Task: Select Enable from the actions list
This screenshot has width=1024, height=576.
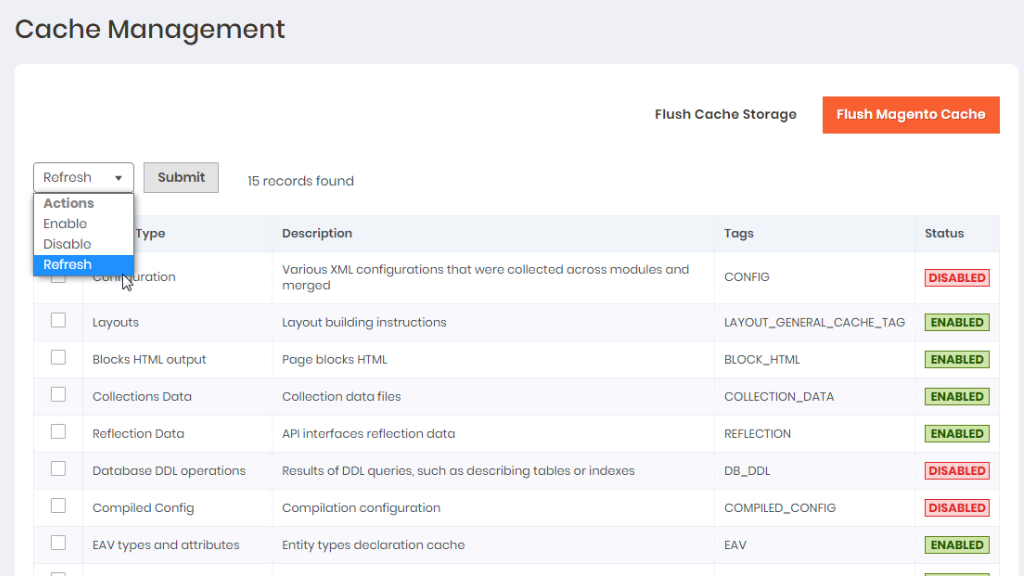Action: point(84,223)
